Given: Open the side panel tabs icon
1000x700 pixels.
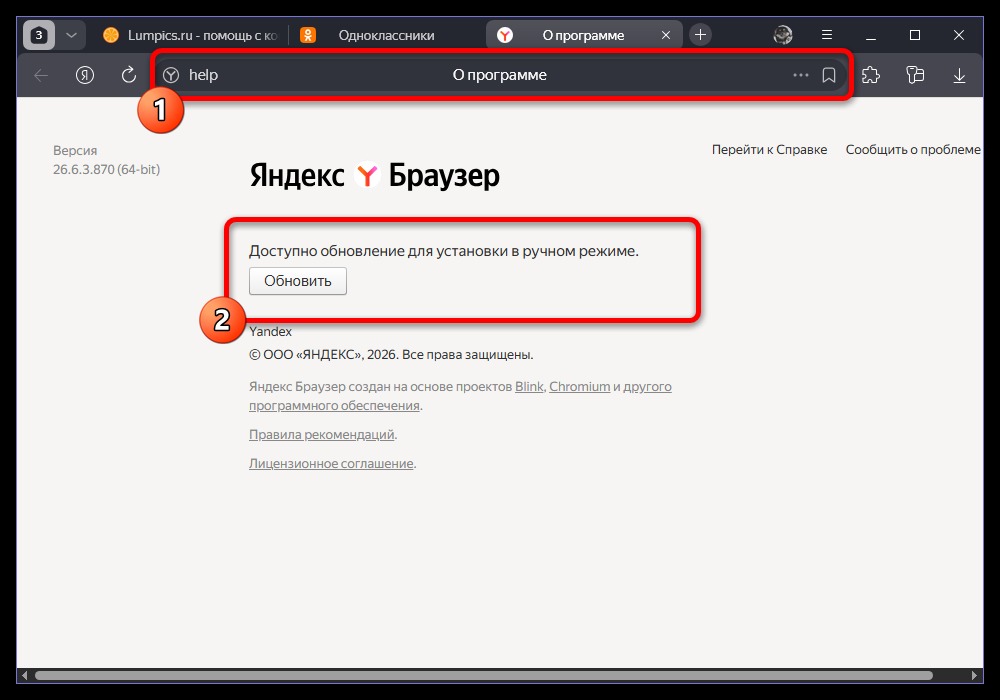Looking at the screenshot, I should (915, 75).
